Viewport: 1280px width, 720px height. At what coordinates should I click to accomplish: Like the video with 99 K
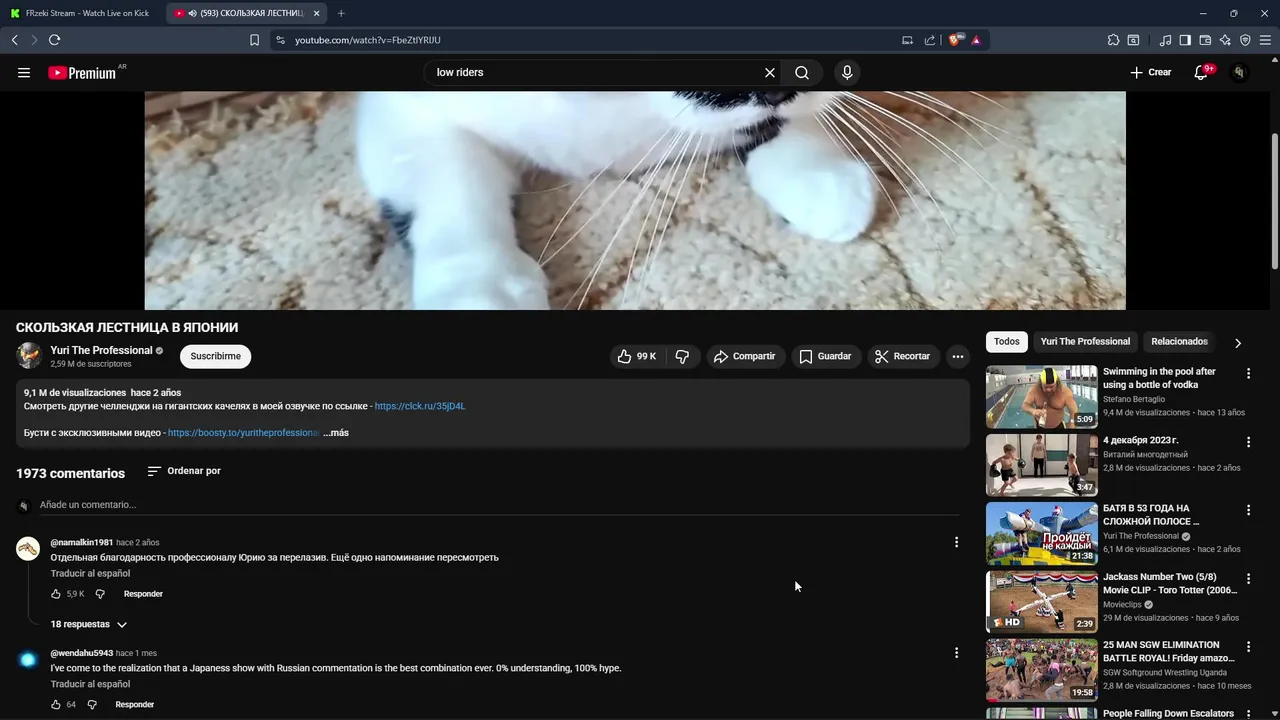pyautogui.click(x=637, y=356)
